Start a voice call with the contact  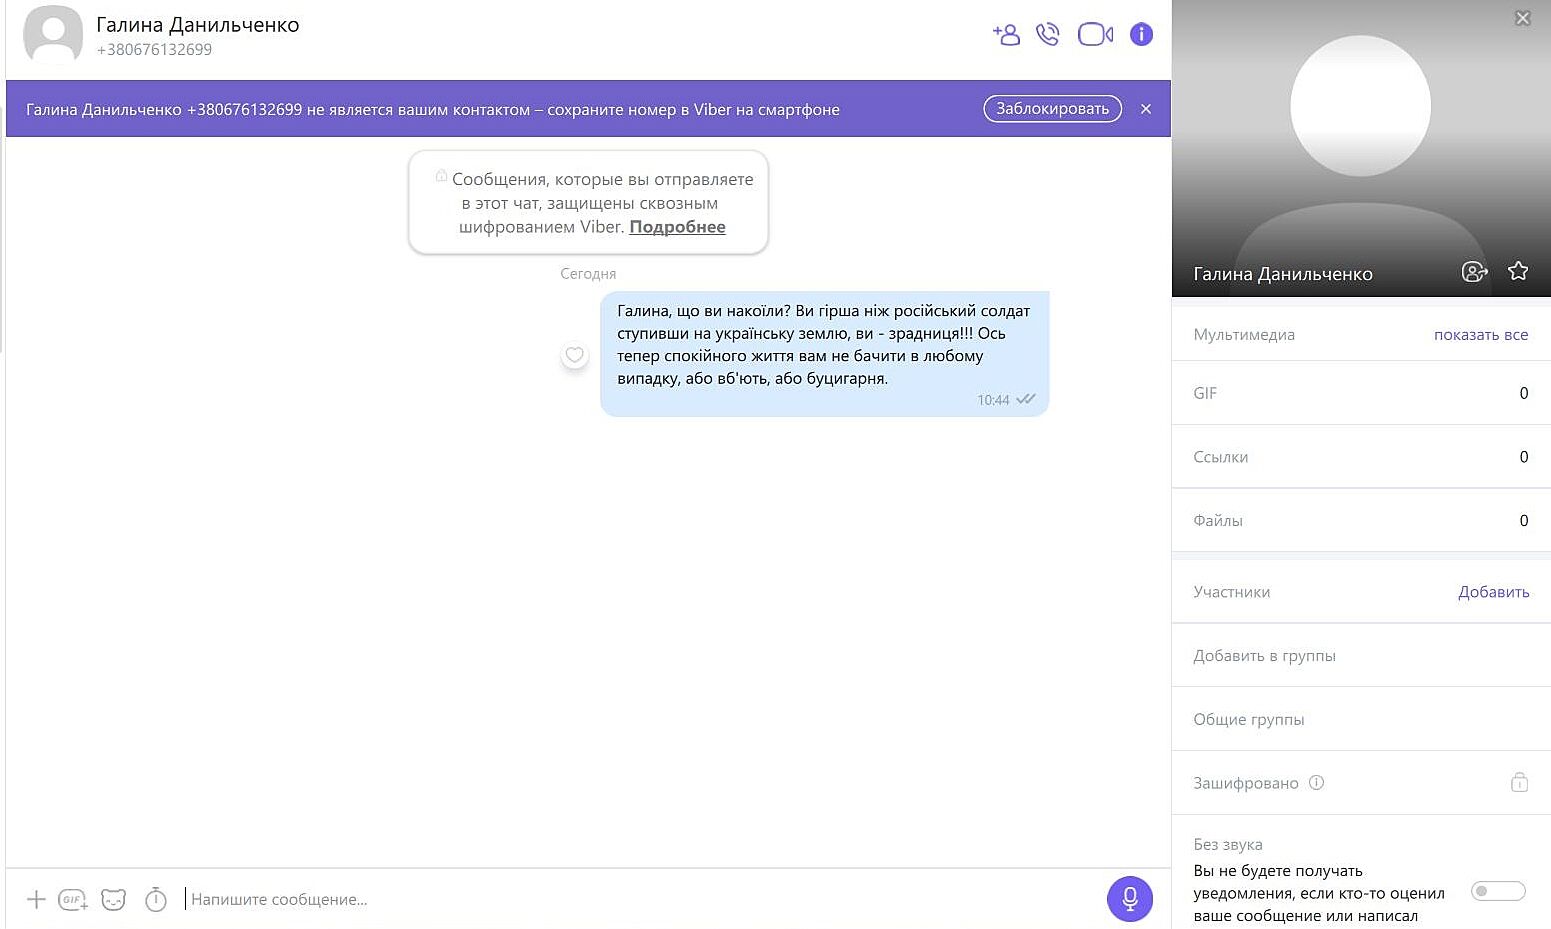[x=1047, y=35]
